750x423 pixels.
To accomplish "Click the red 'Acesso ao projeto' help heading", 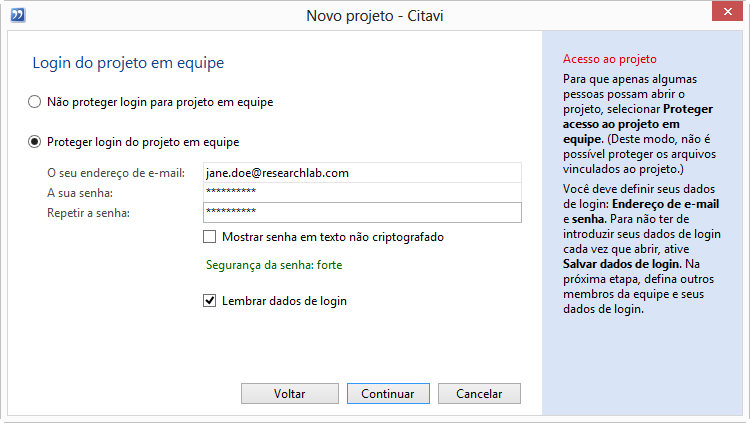I will (609, 59).
